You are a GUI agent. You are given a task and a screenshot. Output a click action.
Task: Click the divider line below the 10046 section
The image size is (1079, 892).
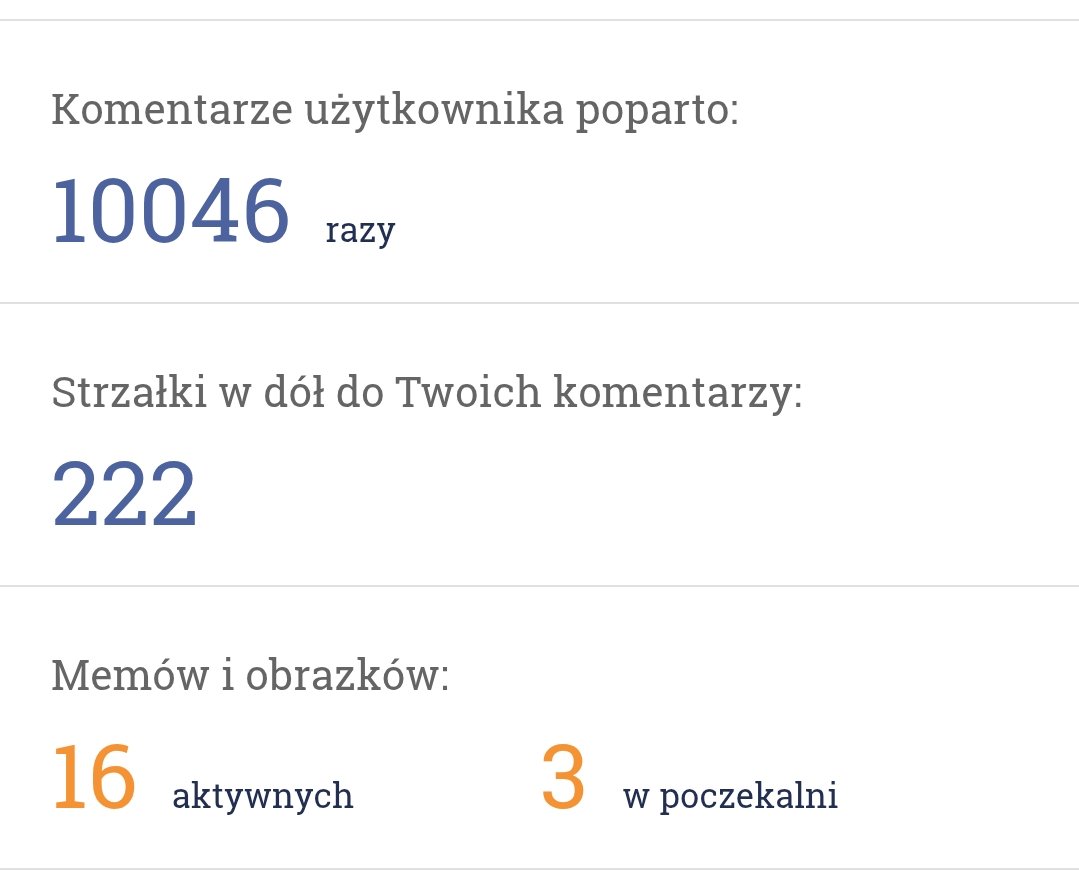[x=540, y=302]
